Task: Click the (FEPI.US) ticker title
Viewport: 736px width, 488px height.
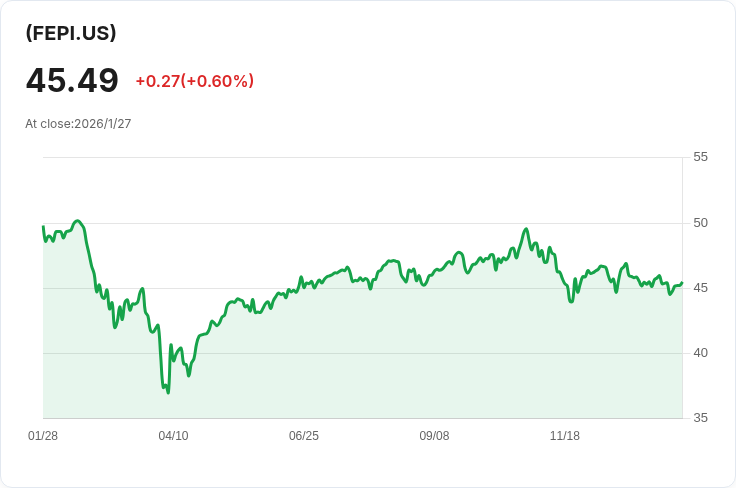Action: pos(71,33)
